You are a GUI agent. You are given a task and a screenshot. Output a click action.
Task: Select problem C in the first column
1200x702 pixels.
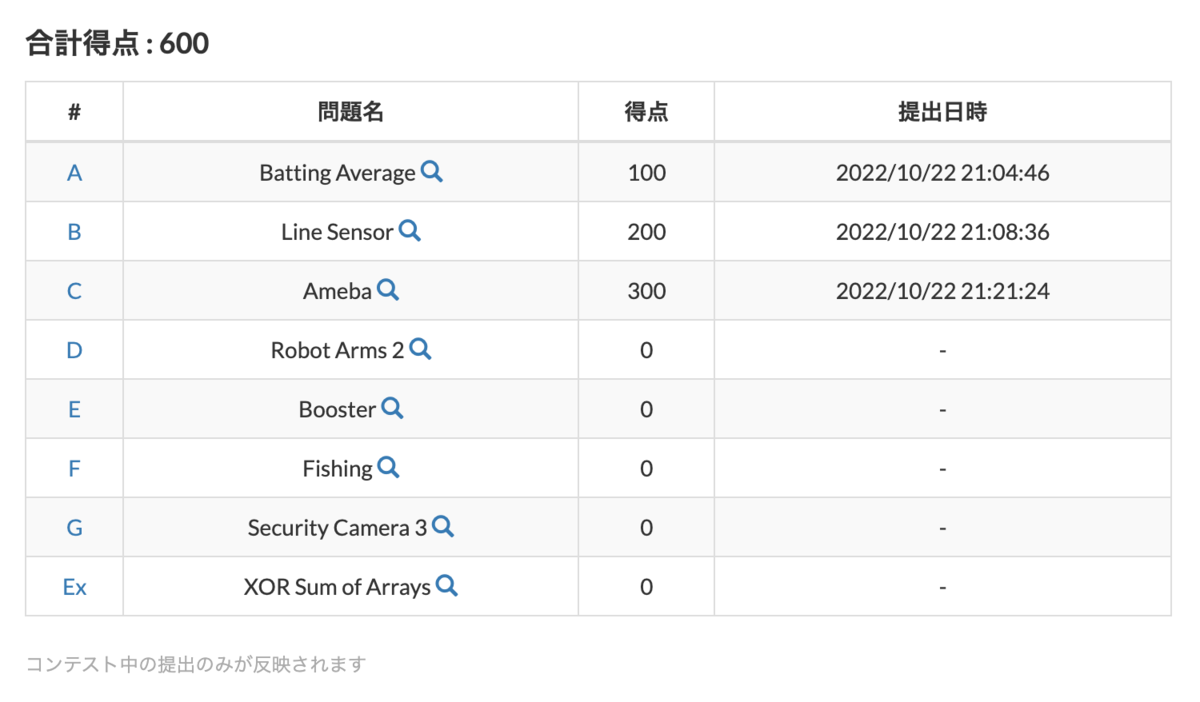pyautogui.click(x=74, y=291)
